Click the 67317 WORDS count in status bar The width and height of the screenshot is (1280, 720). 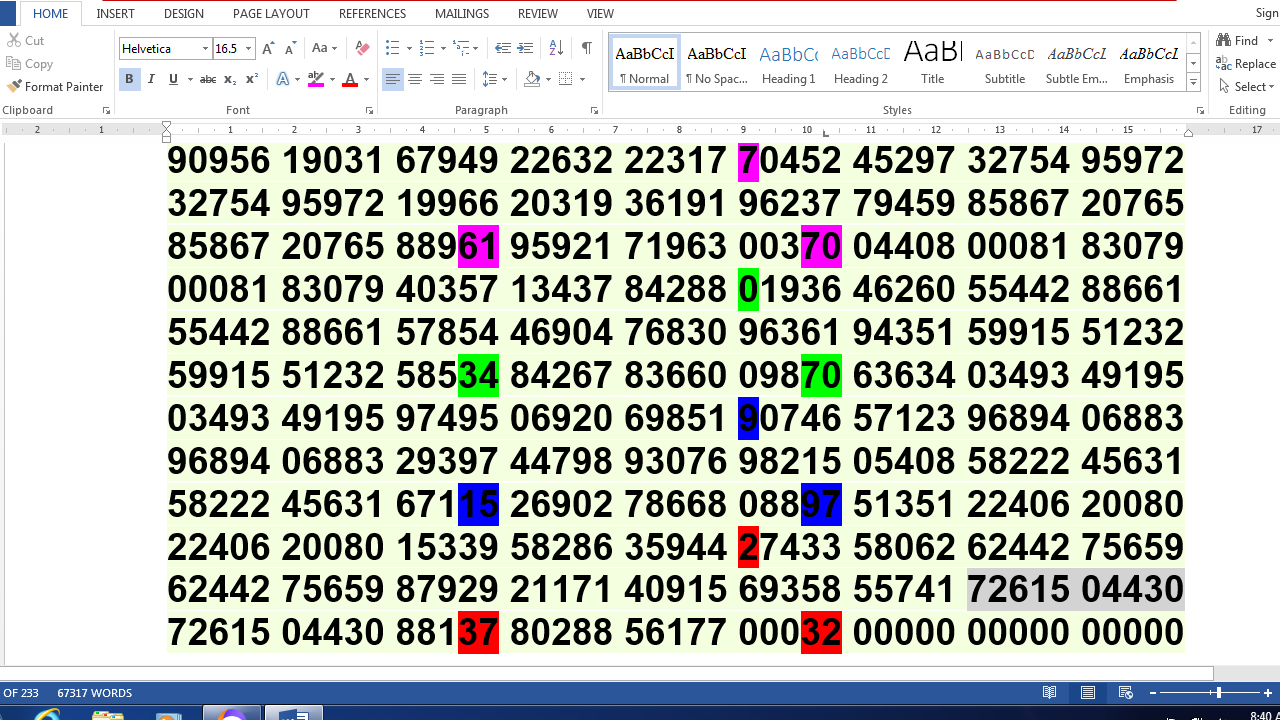pos(95,693)
